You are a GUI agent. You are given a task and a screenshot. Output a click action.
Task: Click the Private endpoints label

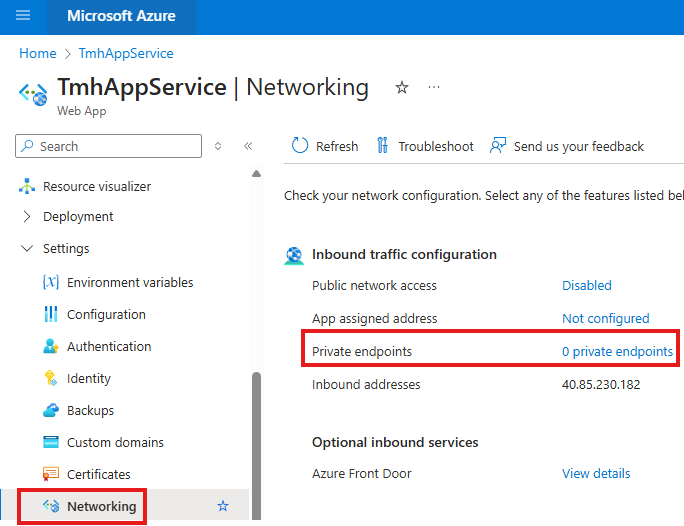click(x=362, y=352)
